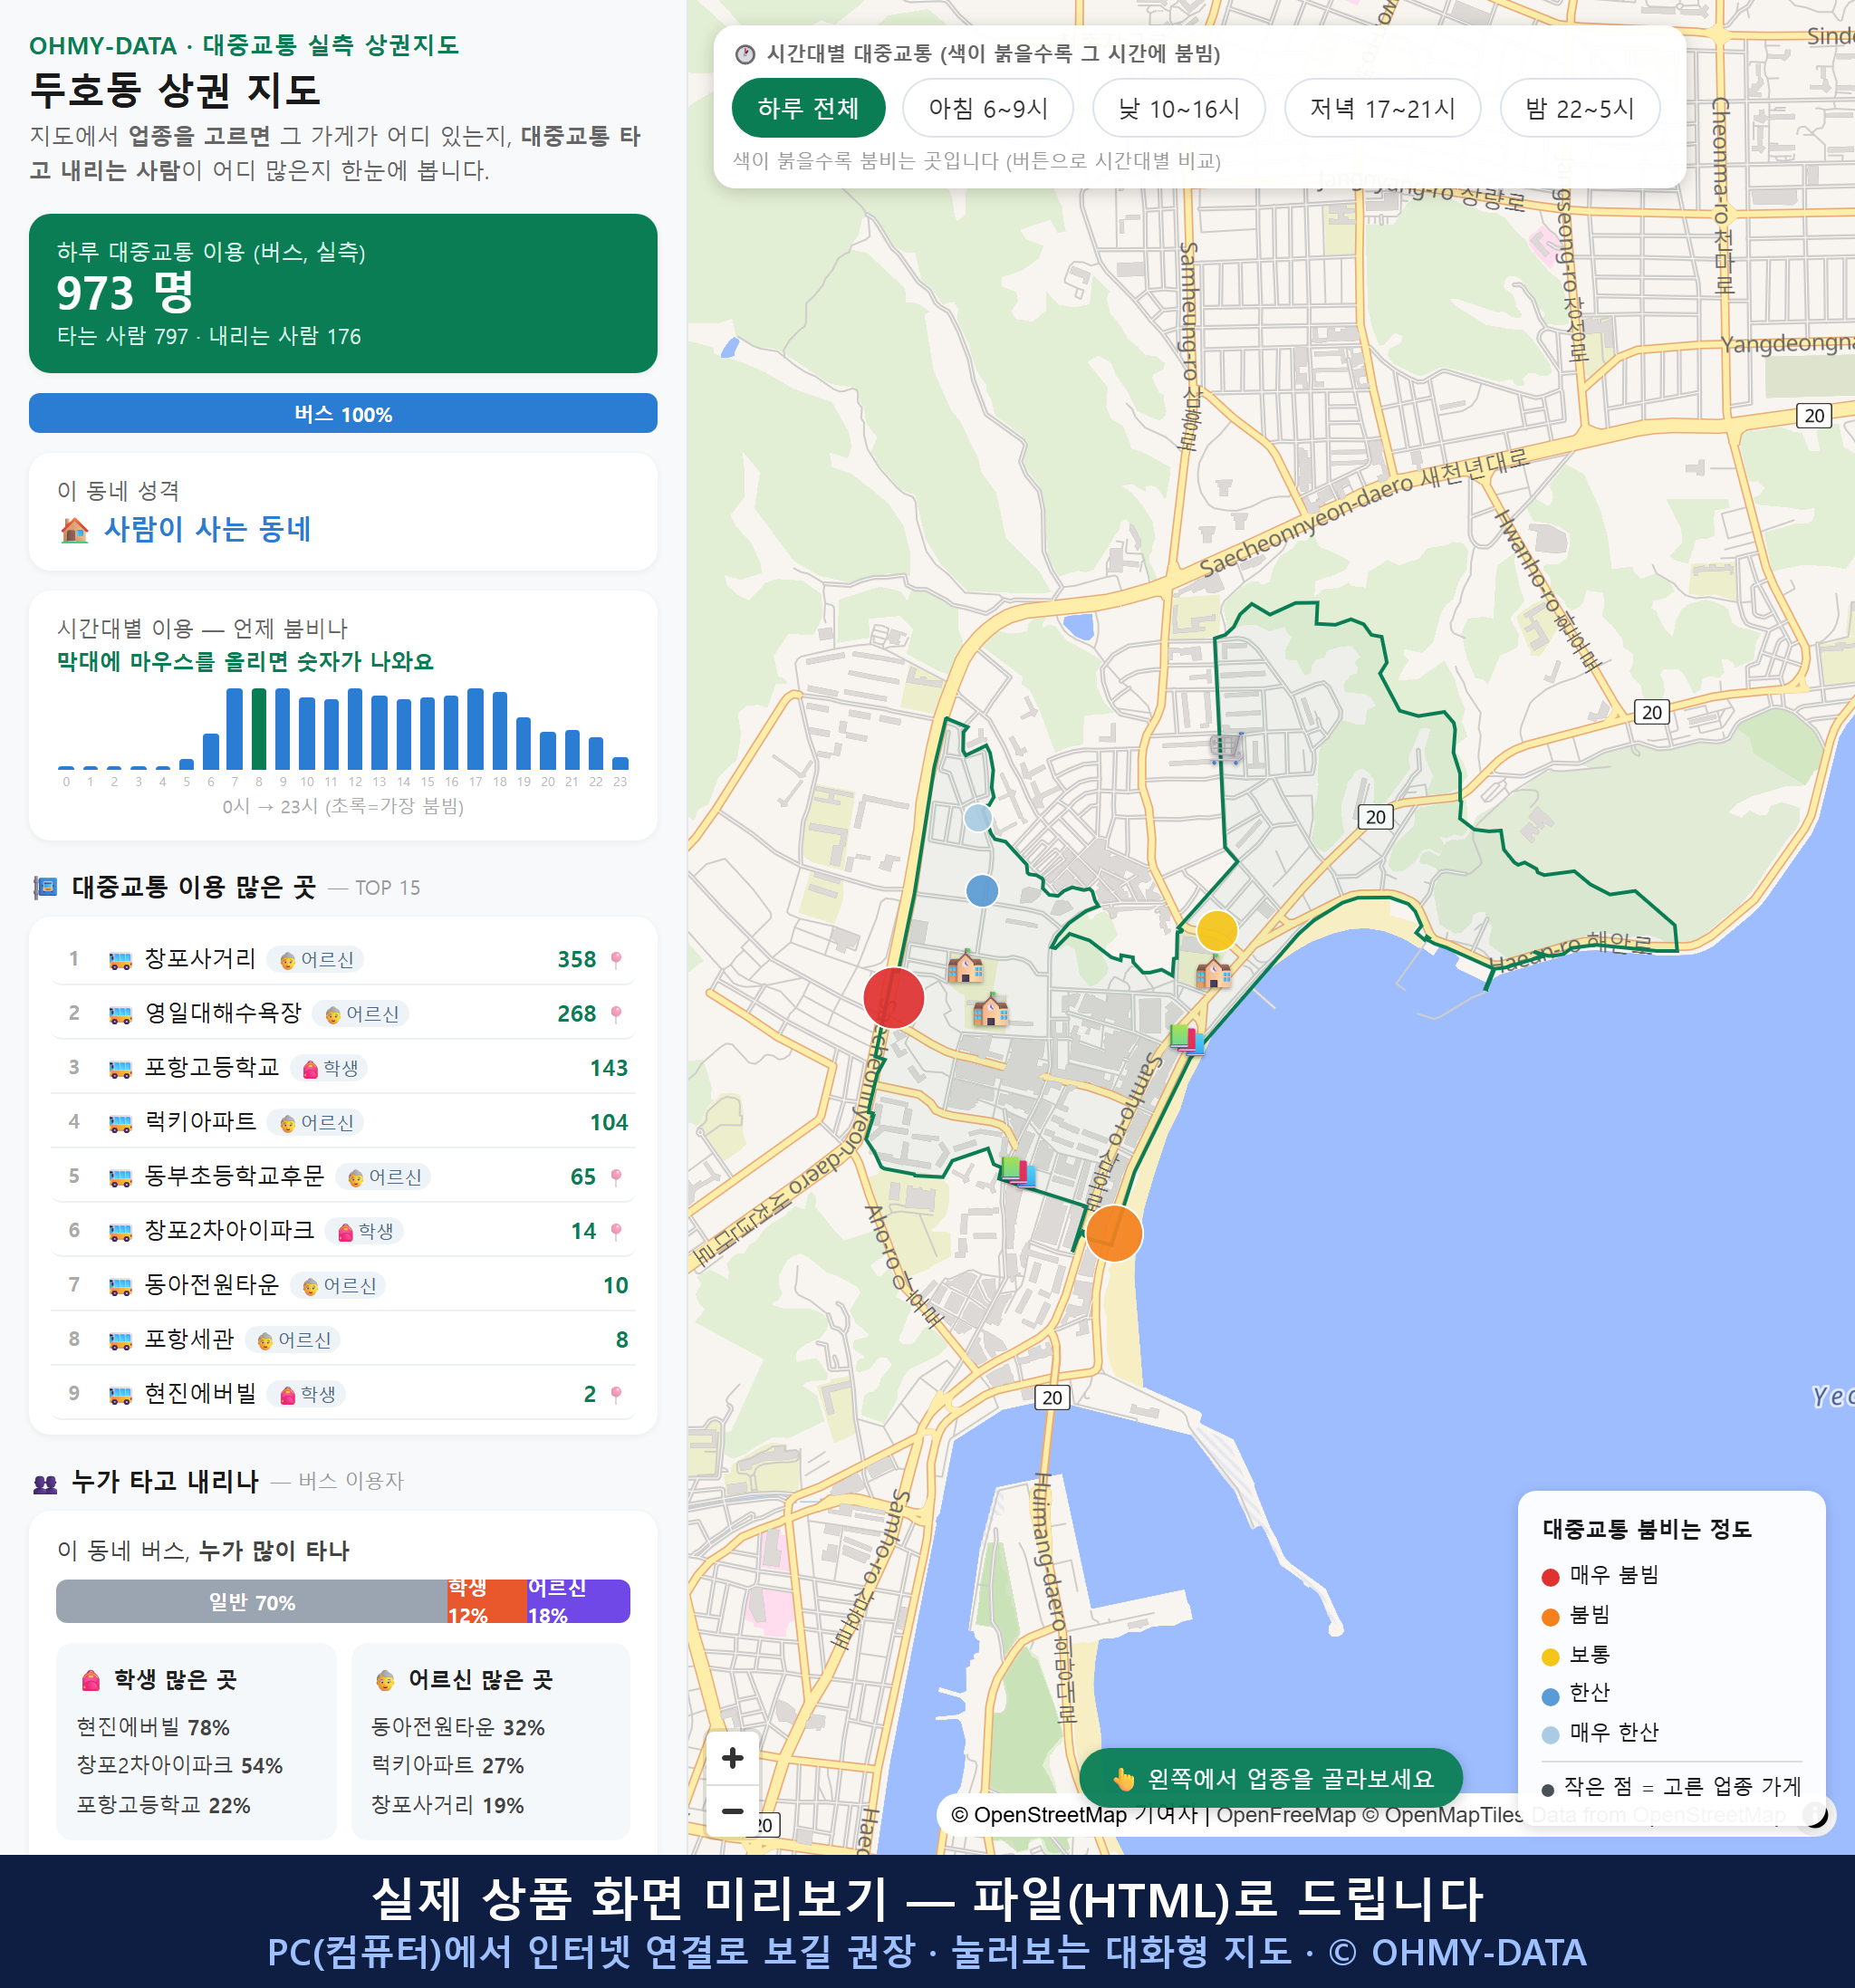Select the 하루 전체 time filter
The height and width of the screenshot is (1988, 1855).
[x=808, y=108]
